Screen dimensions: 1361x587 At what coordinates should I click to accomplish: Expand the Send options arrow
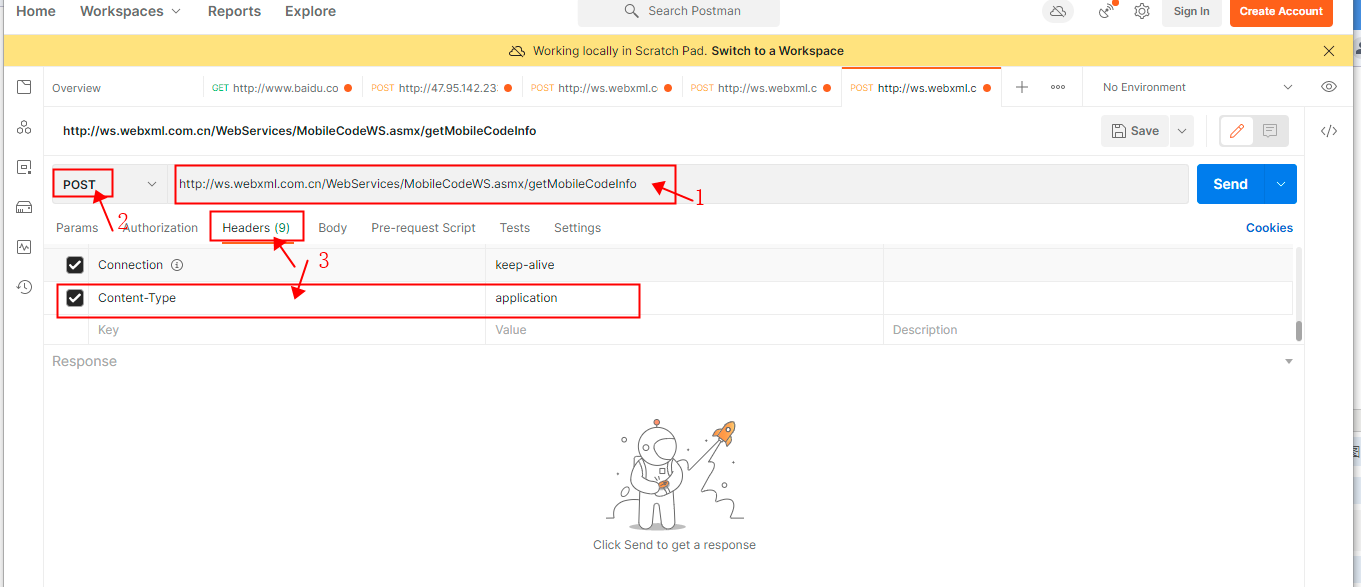coord(1281,184)
